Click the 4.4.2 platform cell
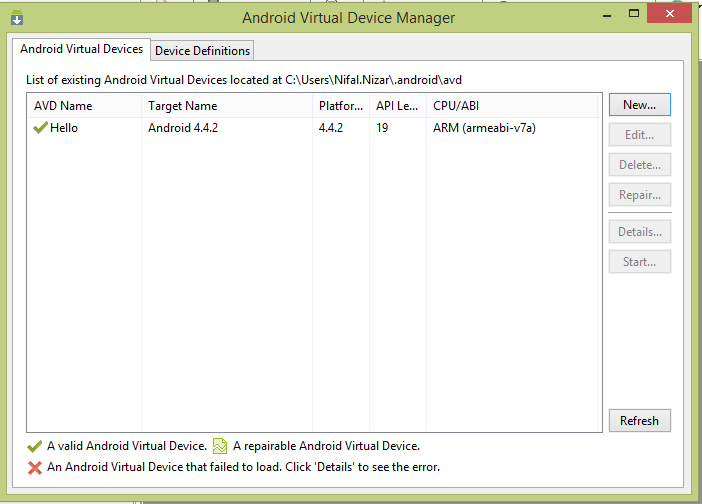The width and height of the screenshot is (702, 504). coord(331,128)
